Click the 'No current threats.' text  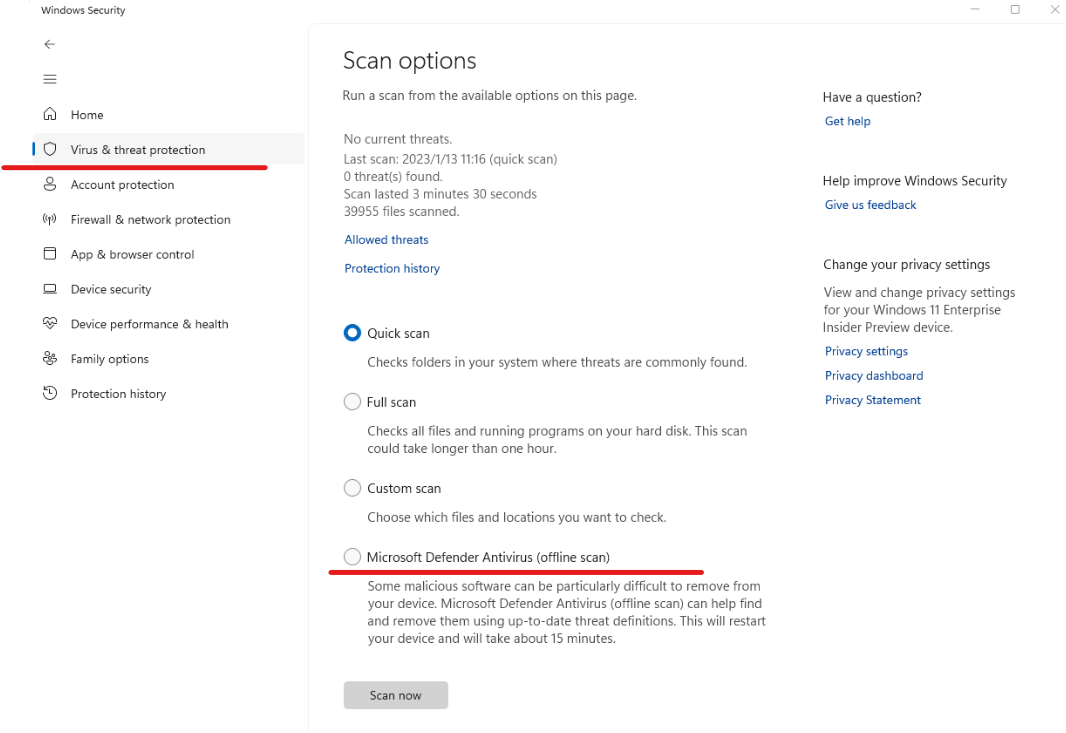tap(398, 139)
